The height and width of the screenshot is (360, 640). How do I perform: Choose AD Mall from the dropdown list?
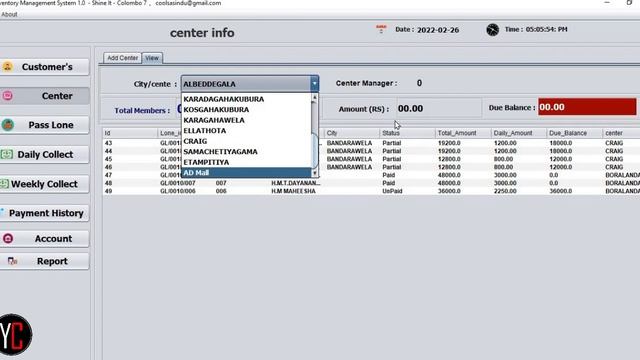(x=247, y=173)
